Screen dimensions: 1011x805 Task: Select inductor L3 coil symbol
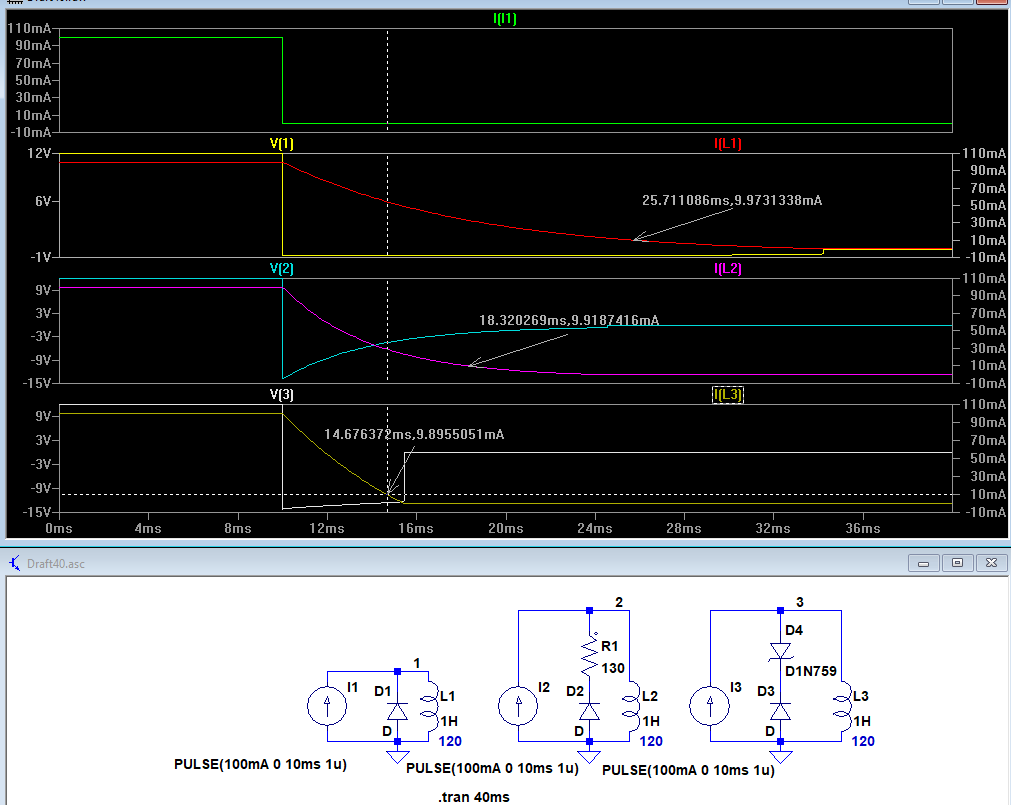point(842,706)
